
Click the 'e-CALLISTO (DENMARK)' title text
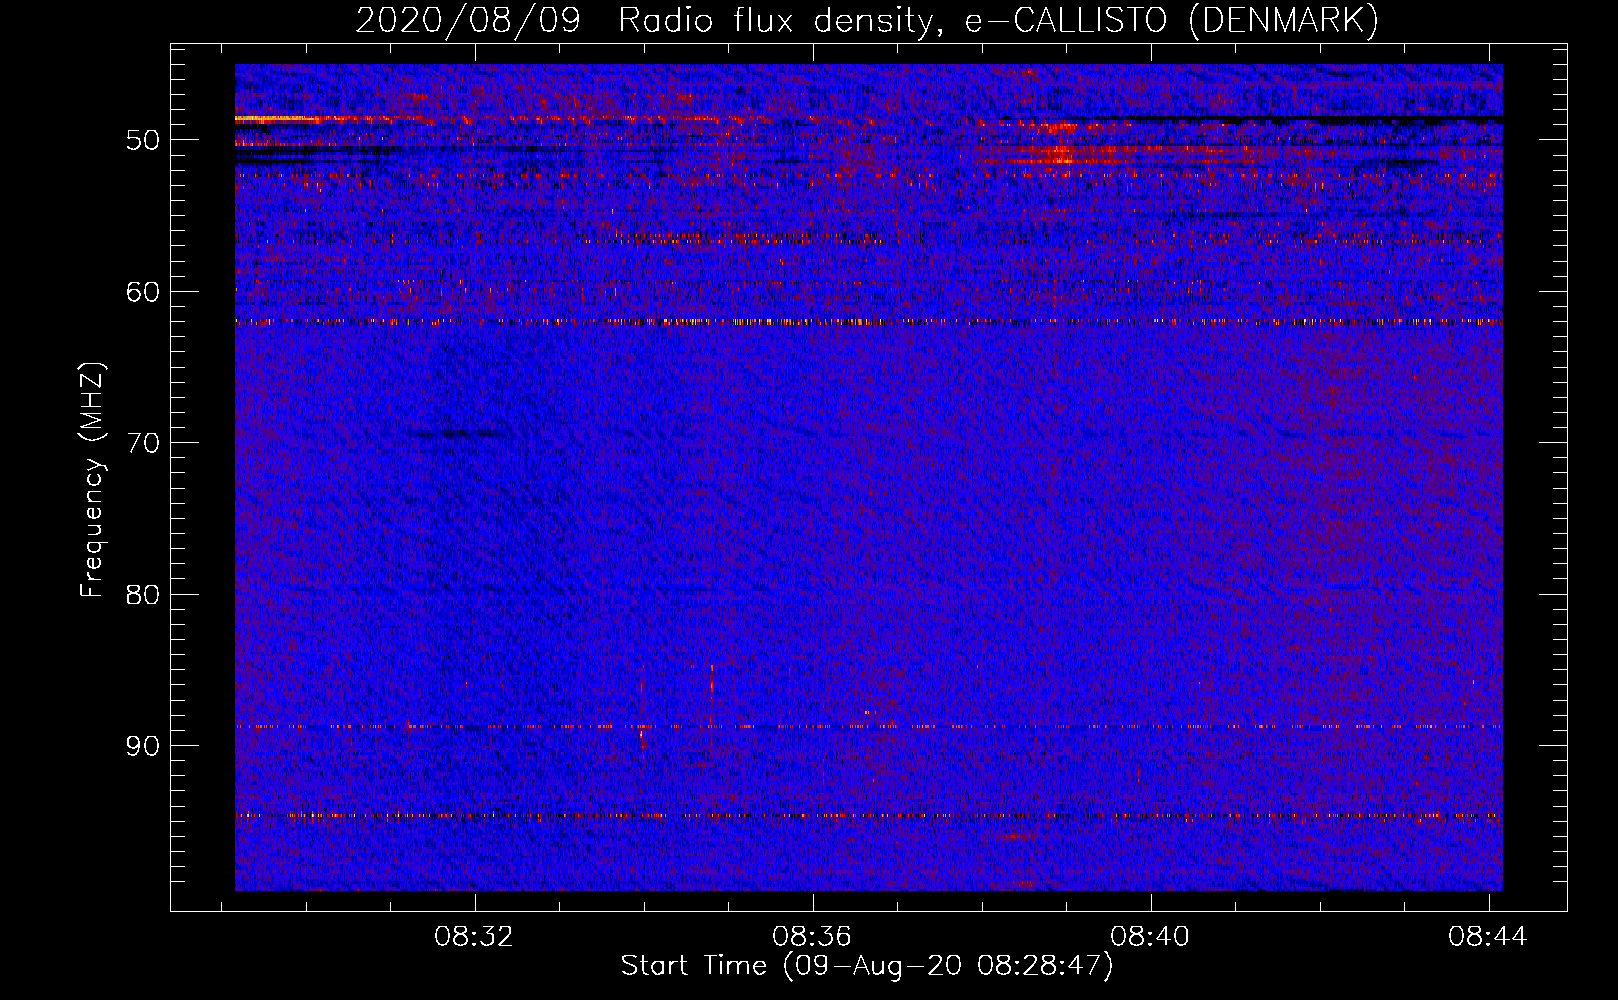coord(1171,21)
